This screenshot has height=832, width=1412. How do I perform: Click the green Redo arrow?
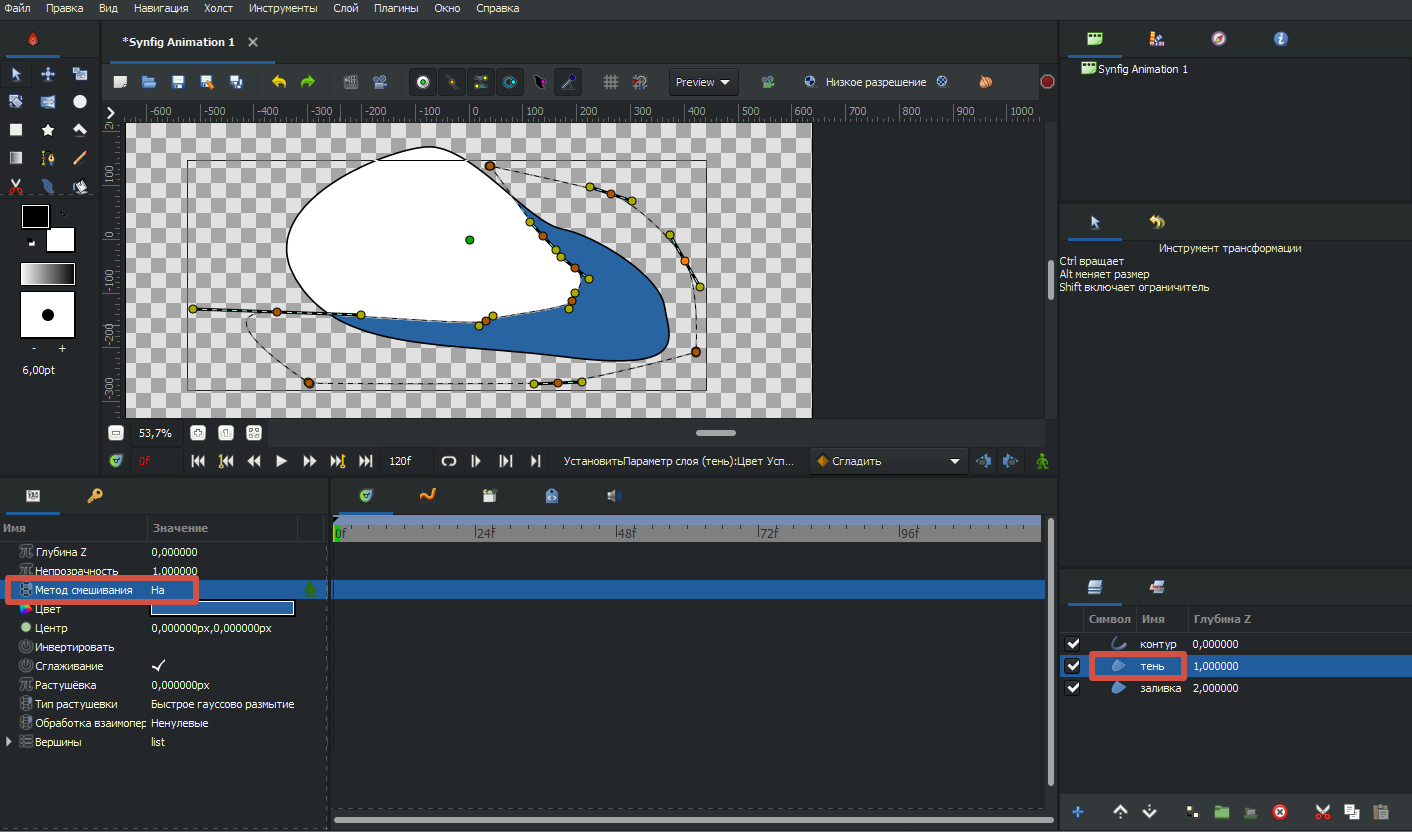click(308, 82)
